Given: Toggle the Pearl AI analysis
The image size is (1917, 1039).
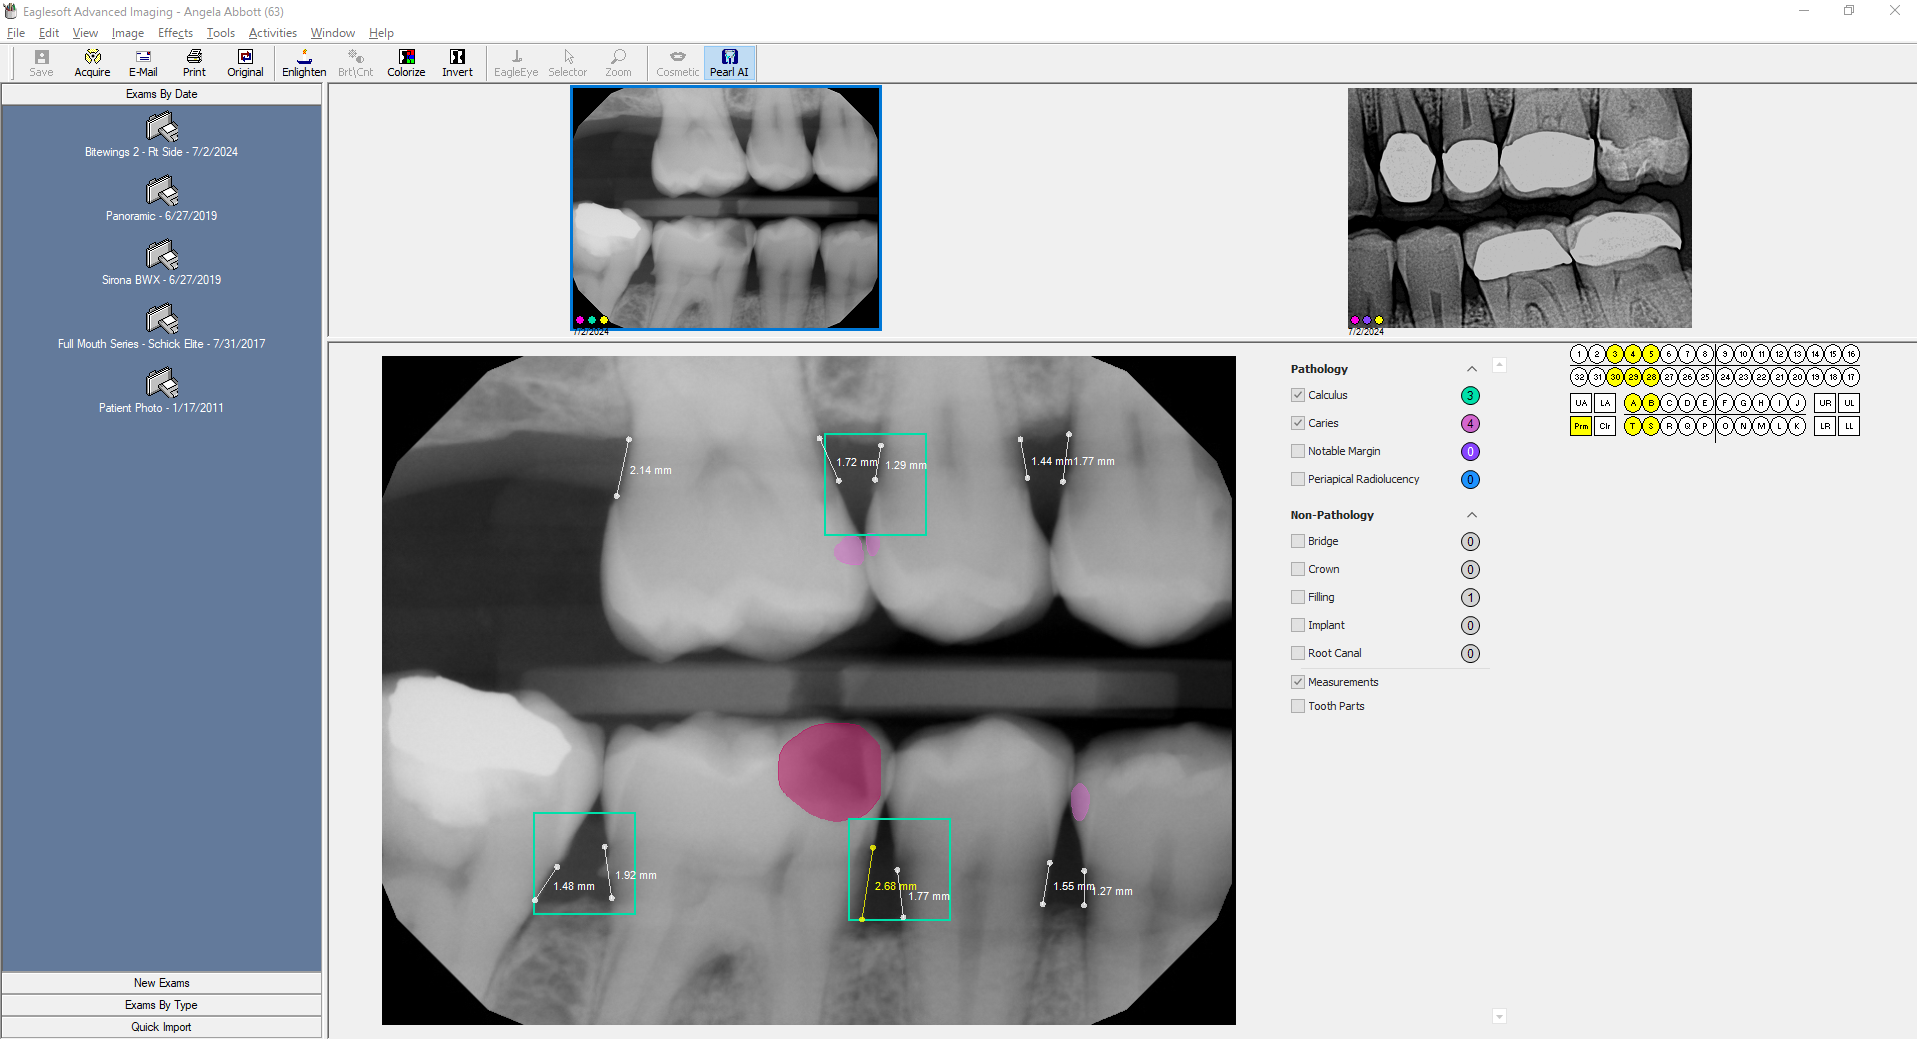Looking at the screenshot, I should [729, 63].
